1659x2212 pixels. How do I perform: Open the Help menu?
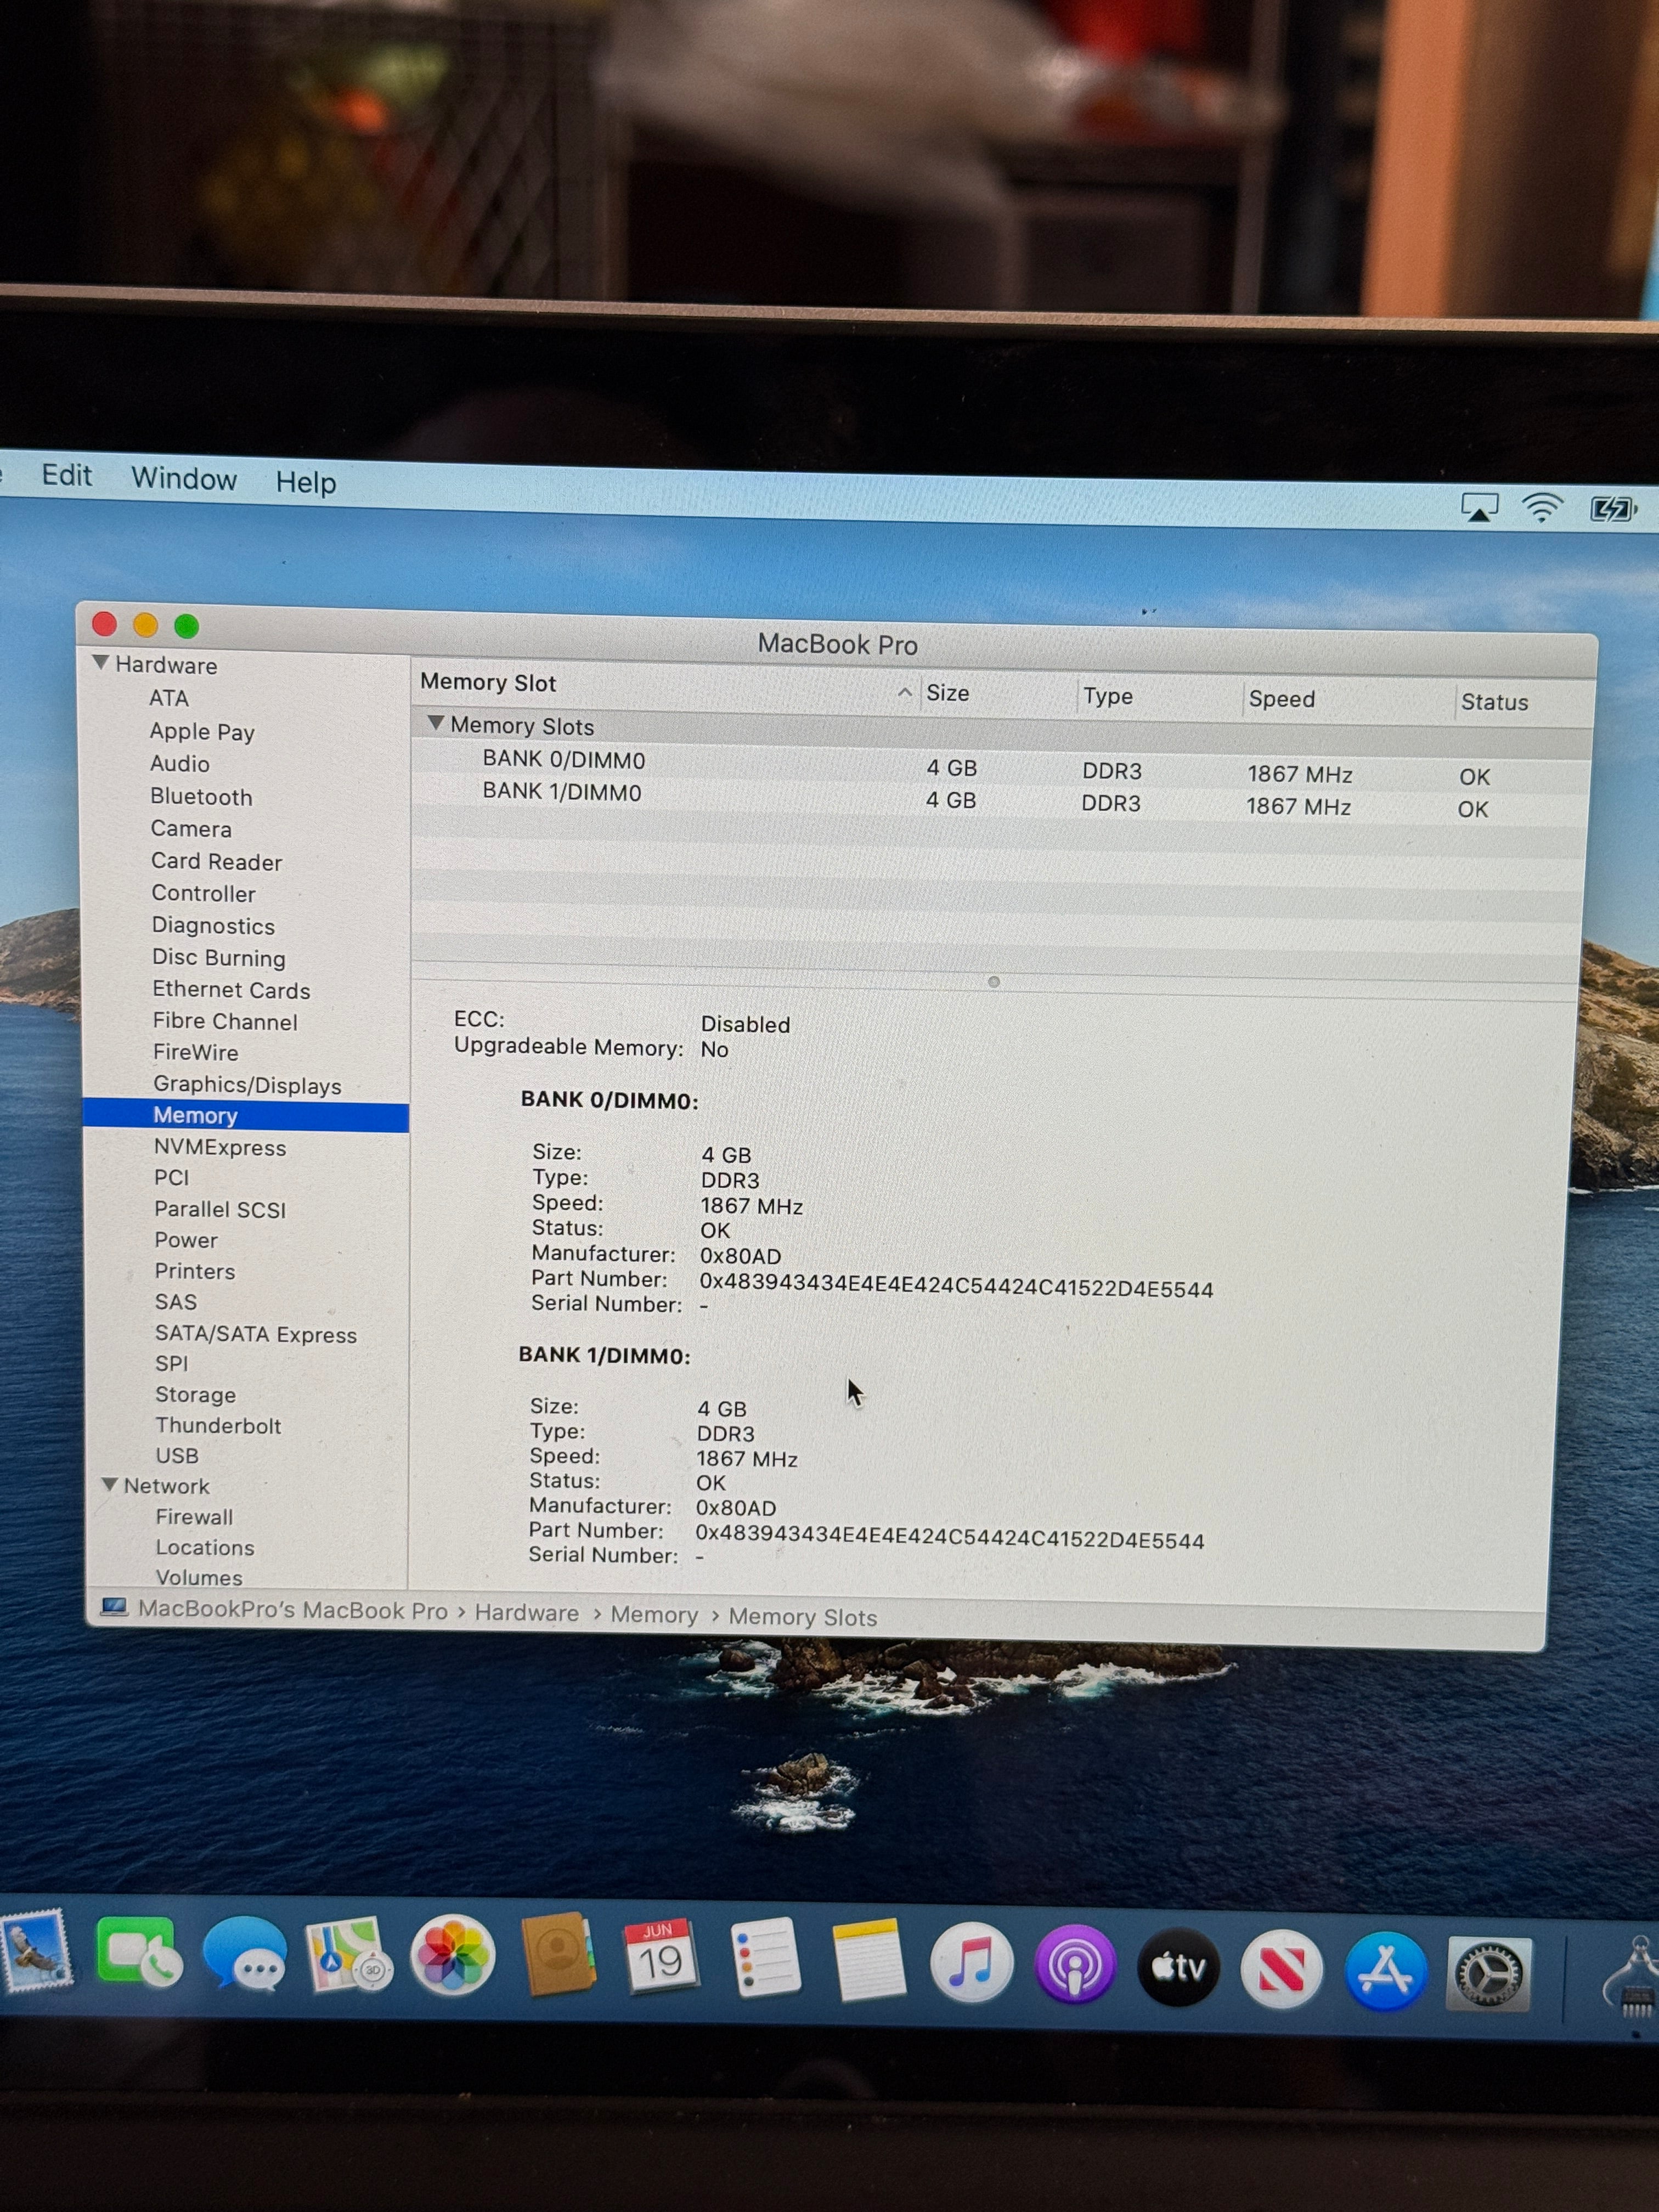pos(305,482)
